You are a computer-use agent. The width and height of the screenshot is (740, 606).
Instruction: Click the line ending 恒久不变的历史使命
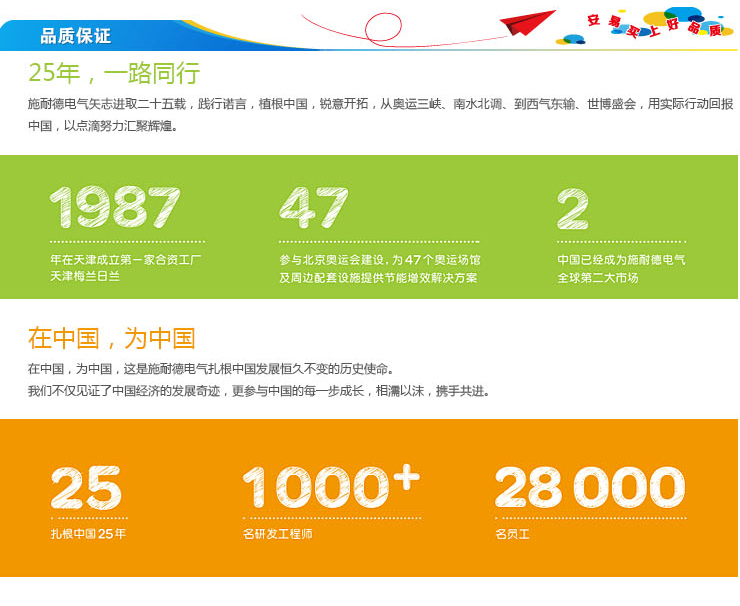(210, 369)
